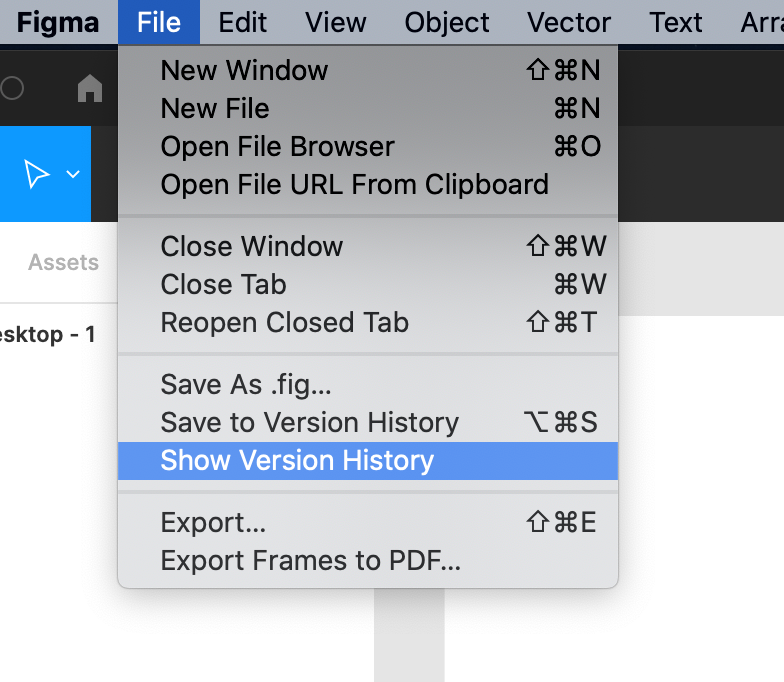
Task: Click the Home icon in the tab bar
Action: click(x=90, y=89)
